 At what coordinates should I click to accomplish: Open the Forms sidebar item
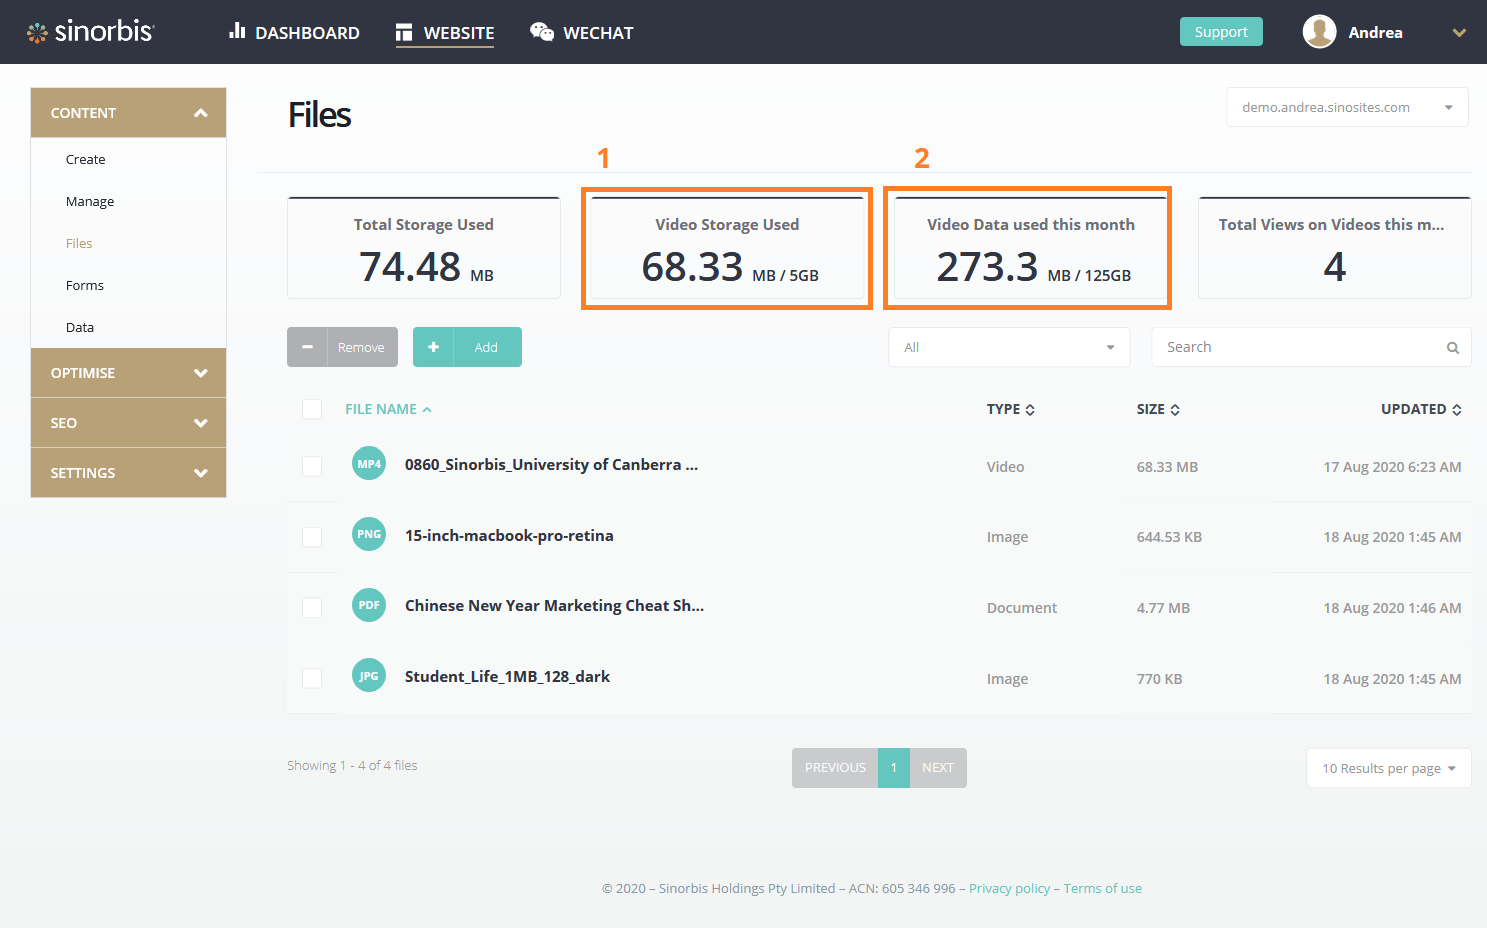point(85,286)
